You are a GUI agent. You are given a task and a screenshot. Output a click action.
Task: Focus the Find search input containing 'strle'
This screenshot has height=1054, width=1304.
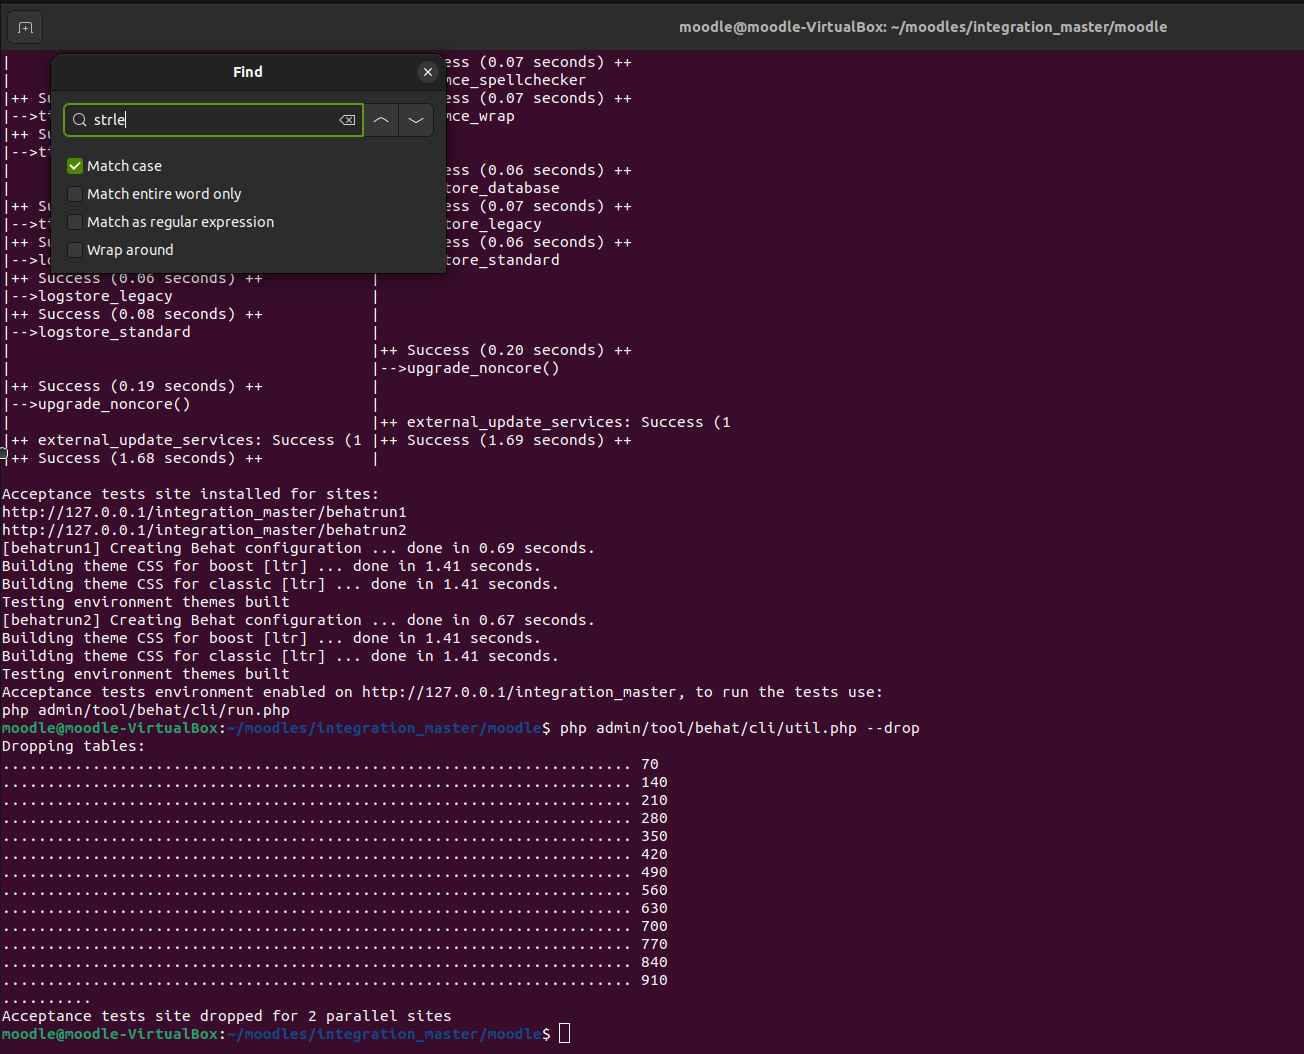click(x=213, y=120)
